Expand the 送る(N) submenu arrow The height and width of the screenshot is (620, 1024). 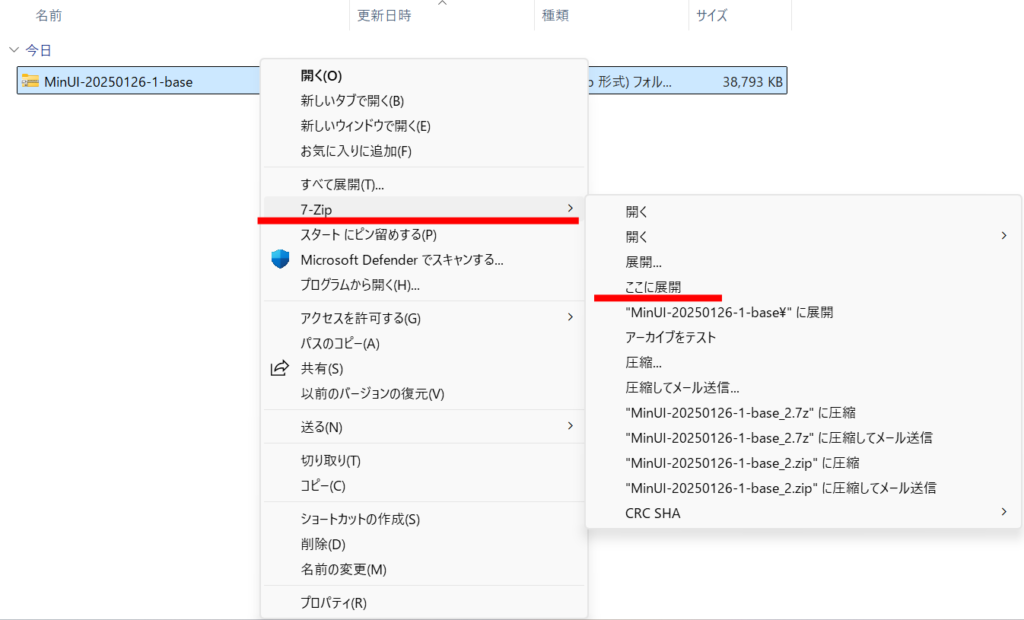(570, 426)
